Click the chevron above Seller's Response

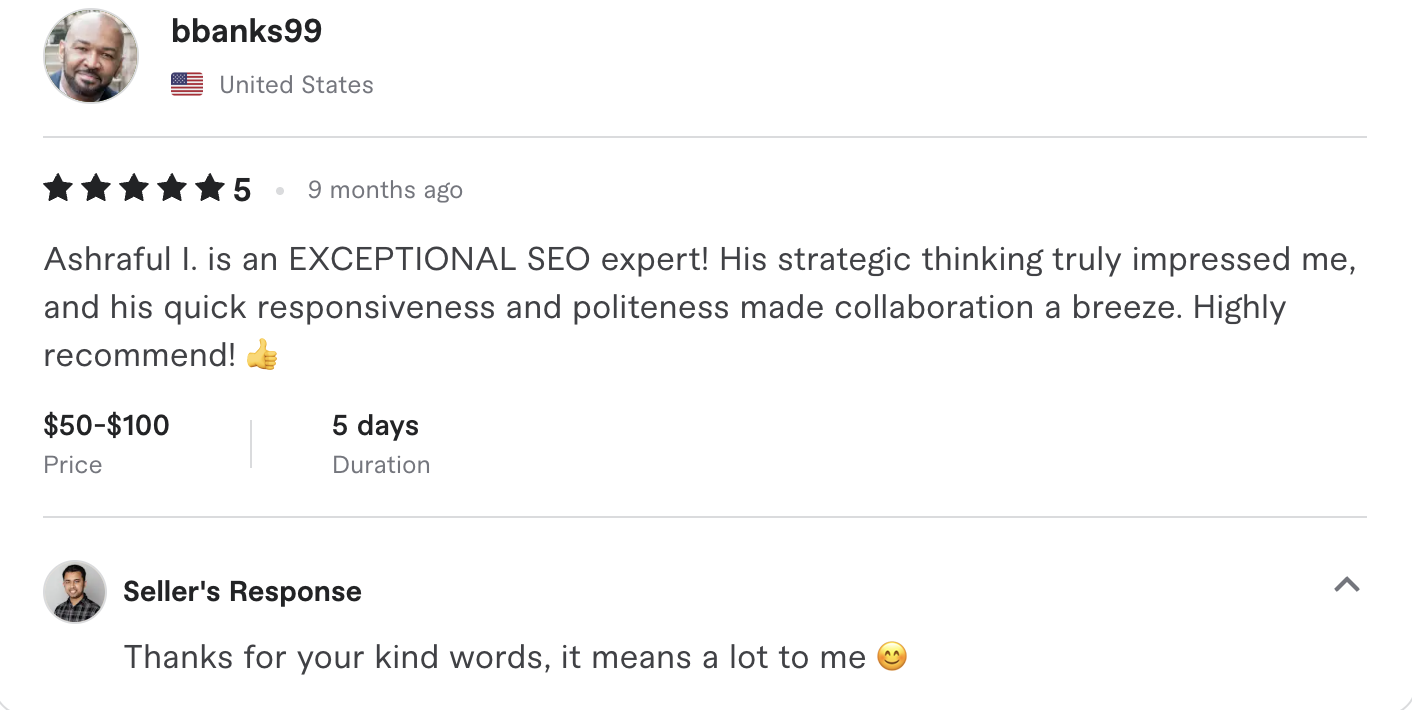pyautogui.click(x=1347, y=585)
